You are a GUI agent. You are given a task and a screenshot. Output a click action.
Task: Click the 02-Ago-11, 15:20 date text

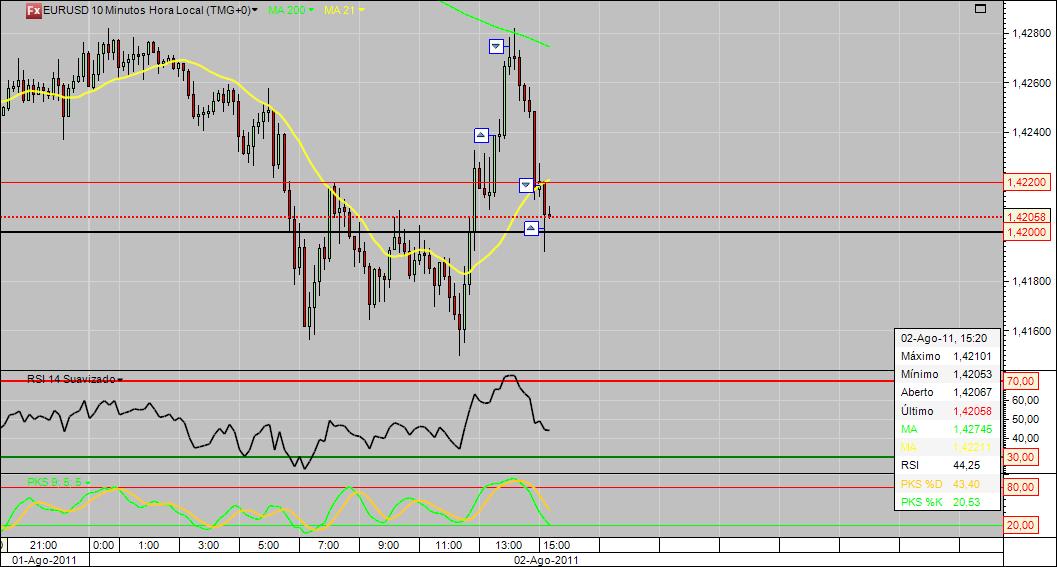pos(944,338)
